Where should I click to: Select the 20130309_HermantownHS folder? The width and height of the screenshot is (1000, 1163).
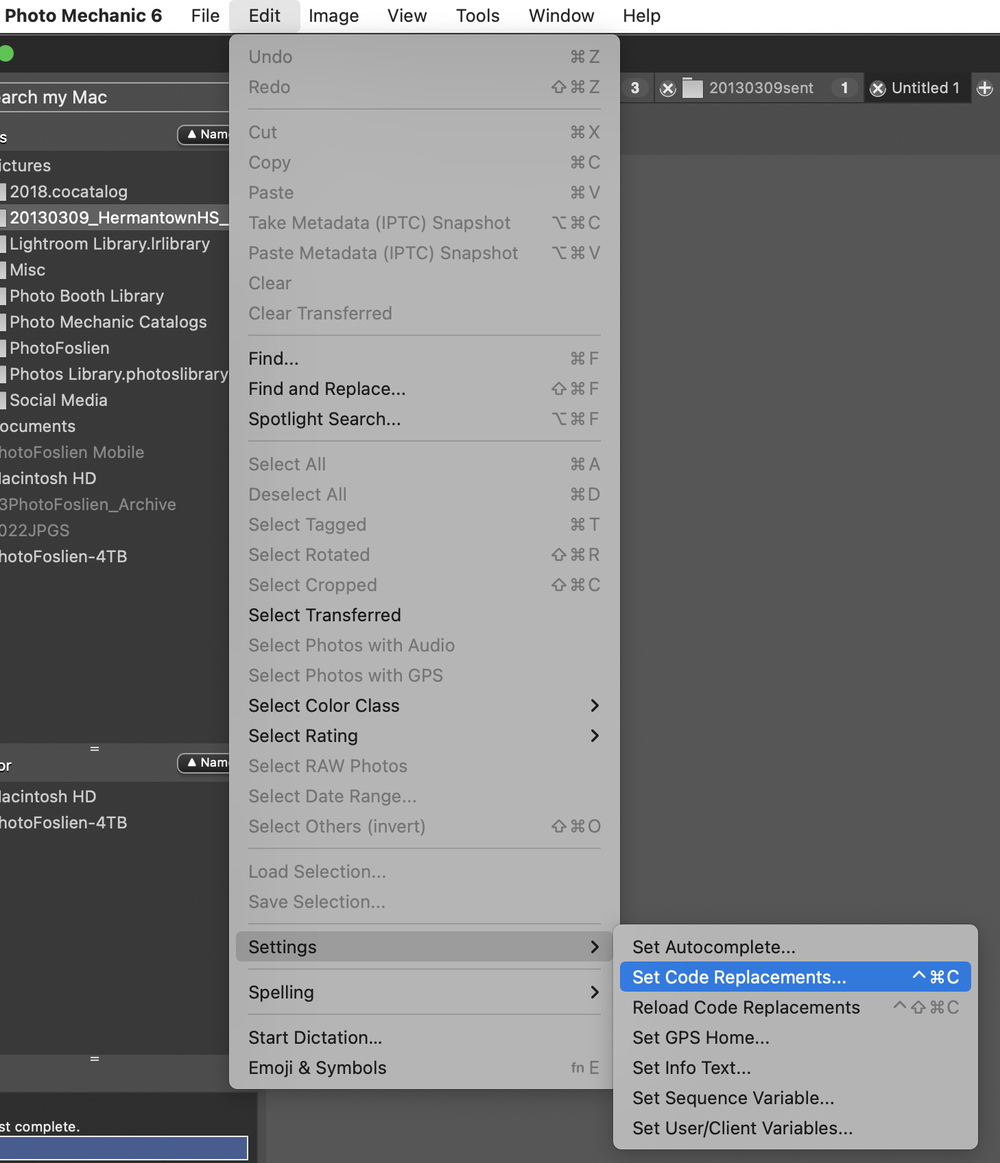(x=114, y=217)
